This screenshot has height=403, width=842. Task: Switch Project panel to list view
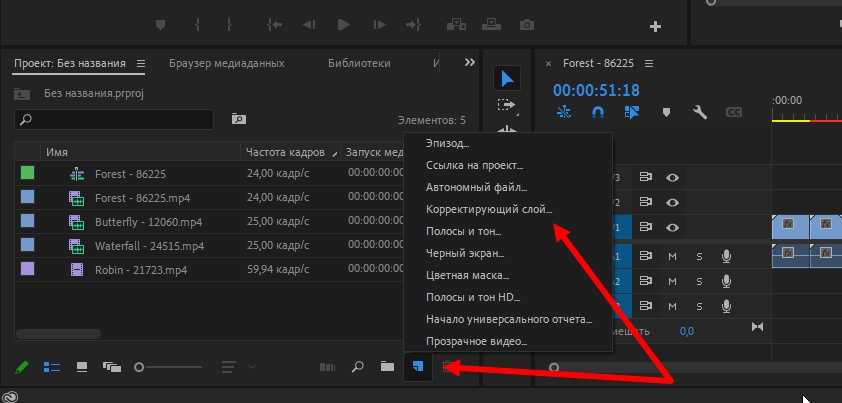point(53,367)
